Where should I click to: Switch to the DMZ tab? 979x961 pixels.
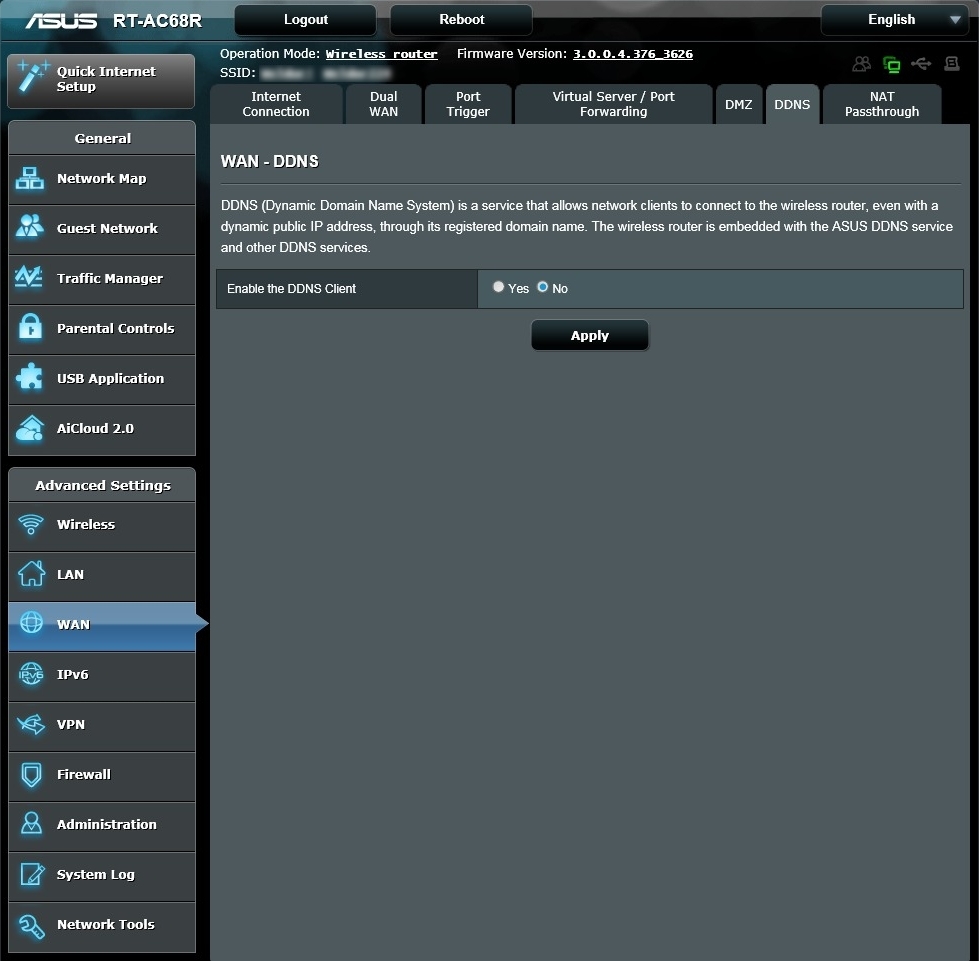pos(739,104)
